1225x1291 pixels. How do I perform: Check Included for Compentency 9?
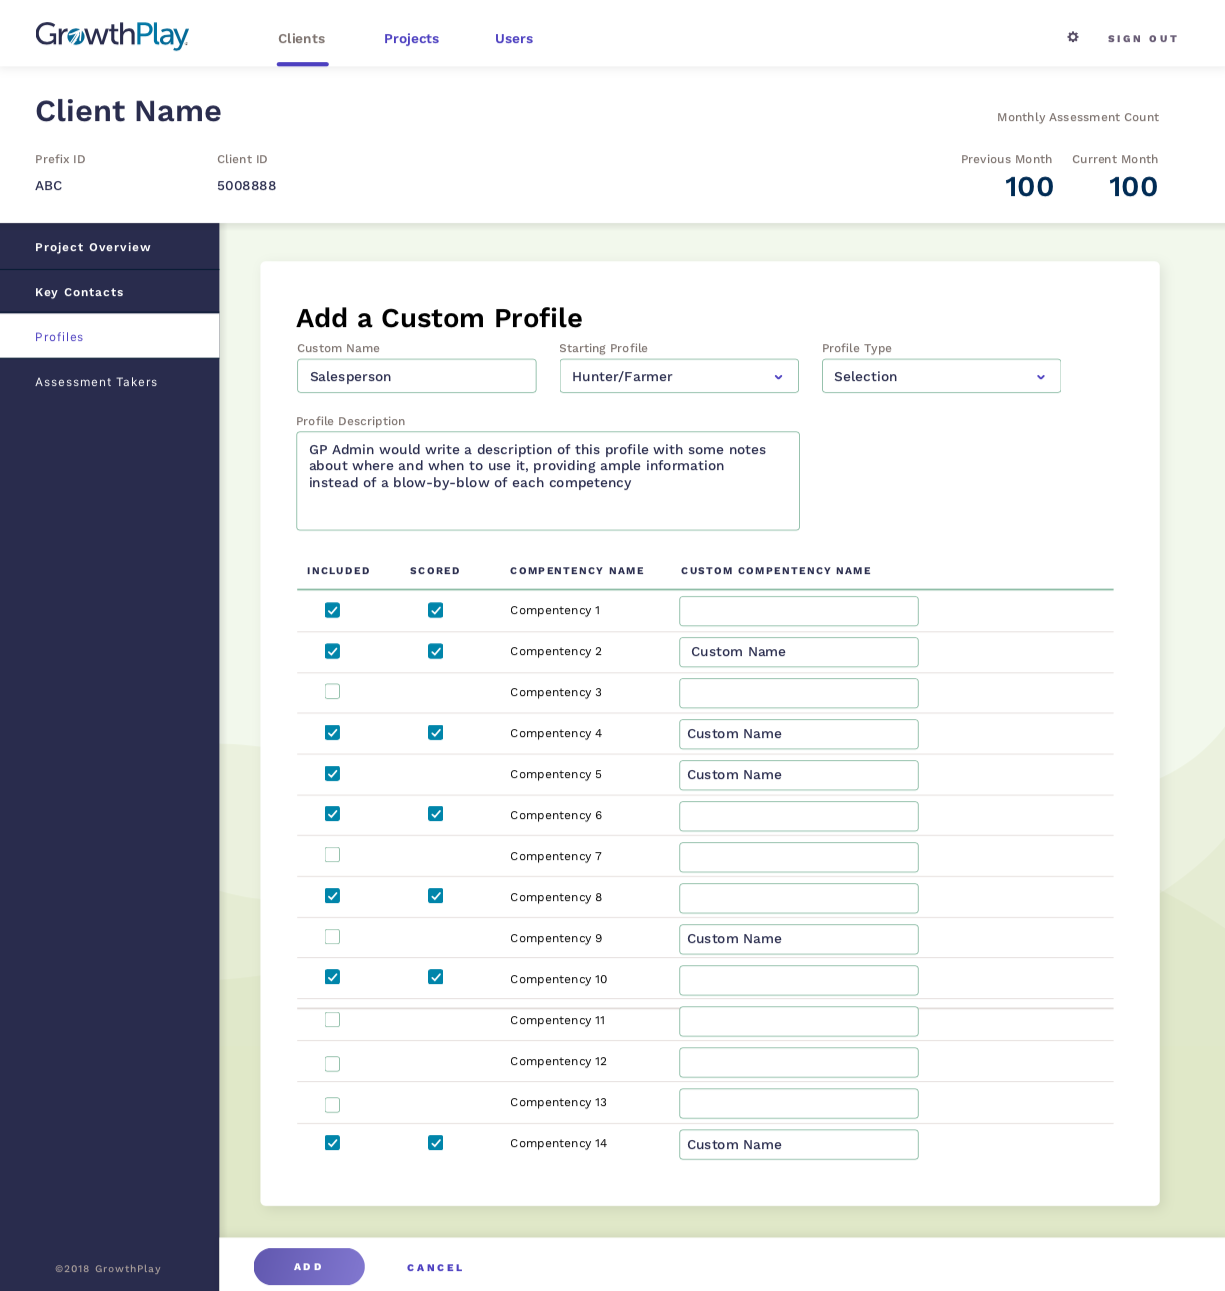(332, 936)
